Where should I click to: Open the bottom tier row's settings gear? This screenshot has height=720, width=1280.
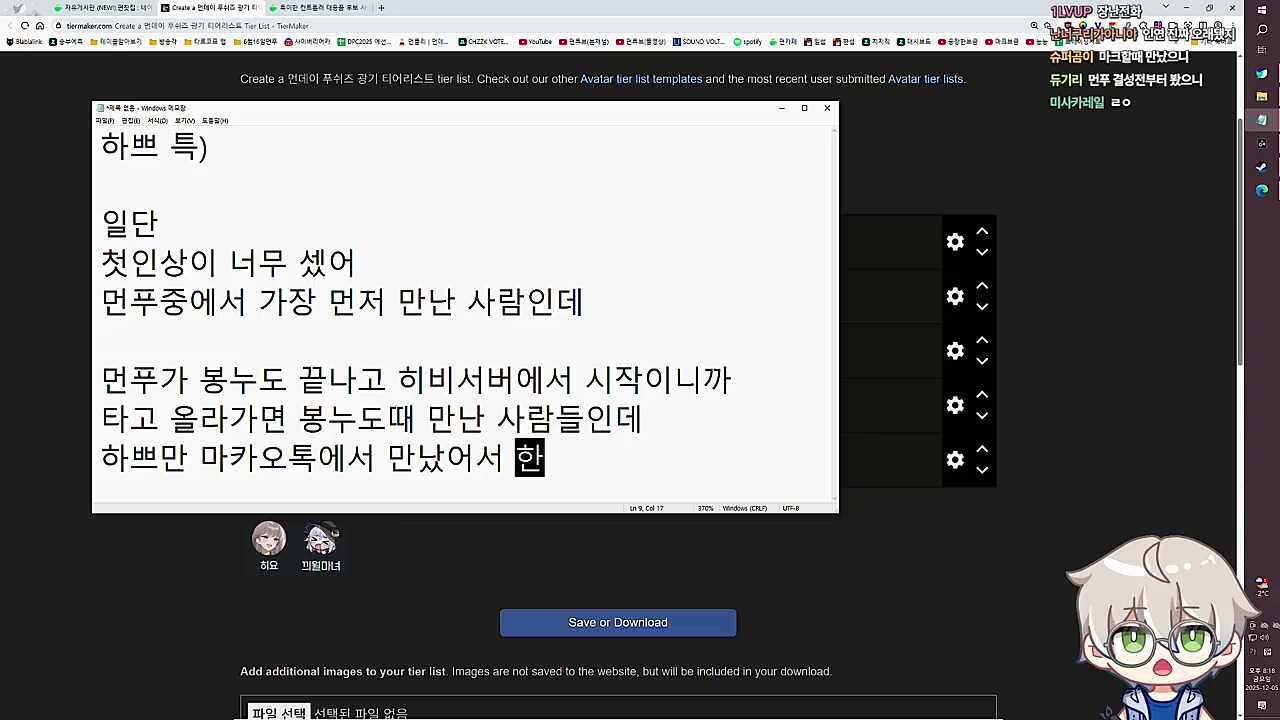pyautogui.click(x=955, y=459)
